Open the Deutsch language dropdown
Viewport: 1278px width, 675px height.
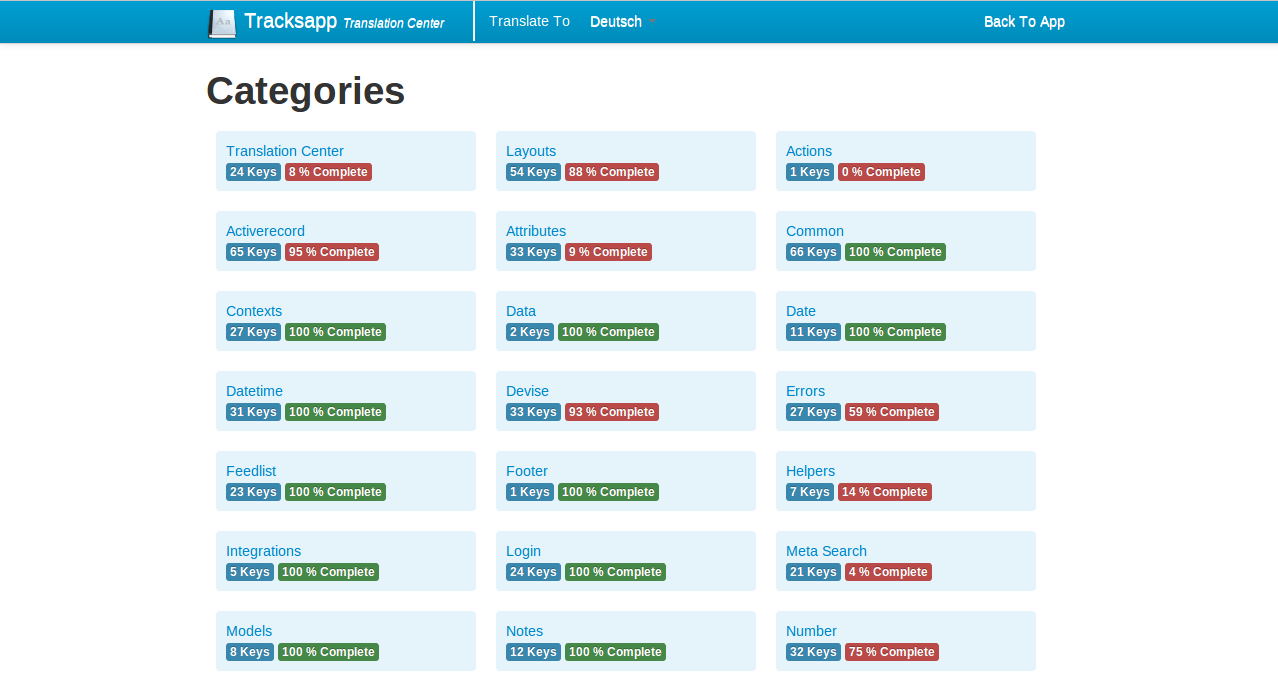(622, 22)
